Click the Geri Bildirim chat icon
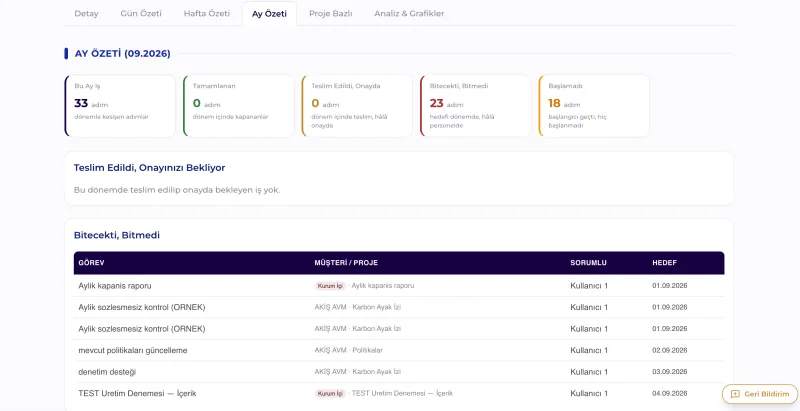 (x=735, y=394)
